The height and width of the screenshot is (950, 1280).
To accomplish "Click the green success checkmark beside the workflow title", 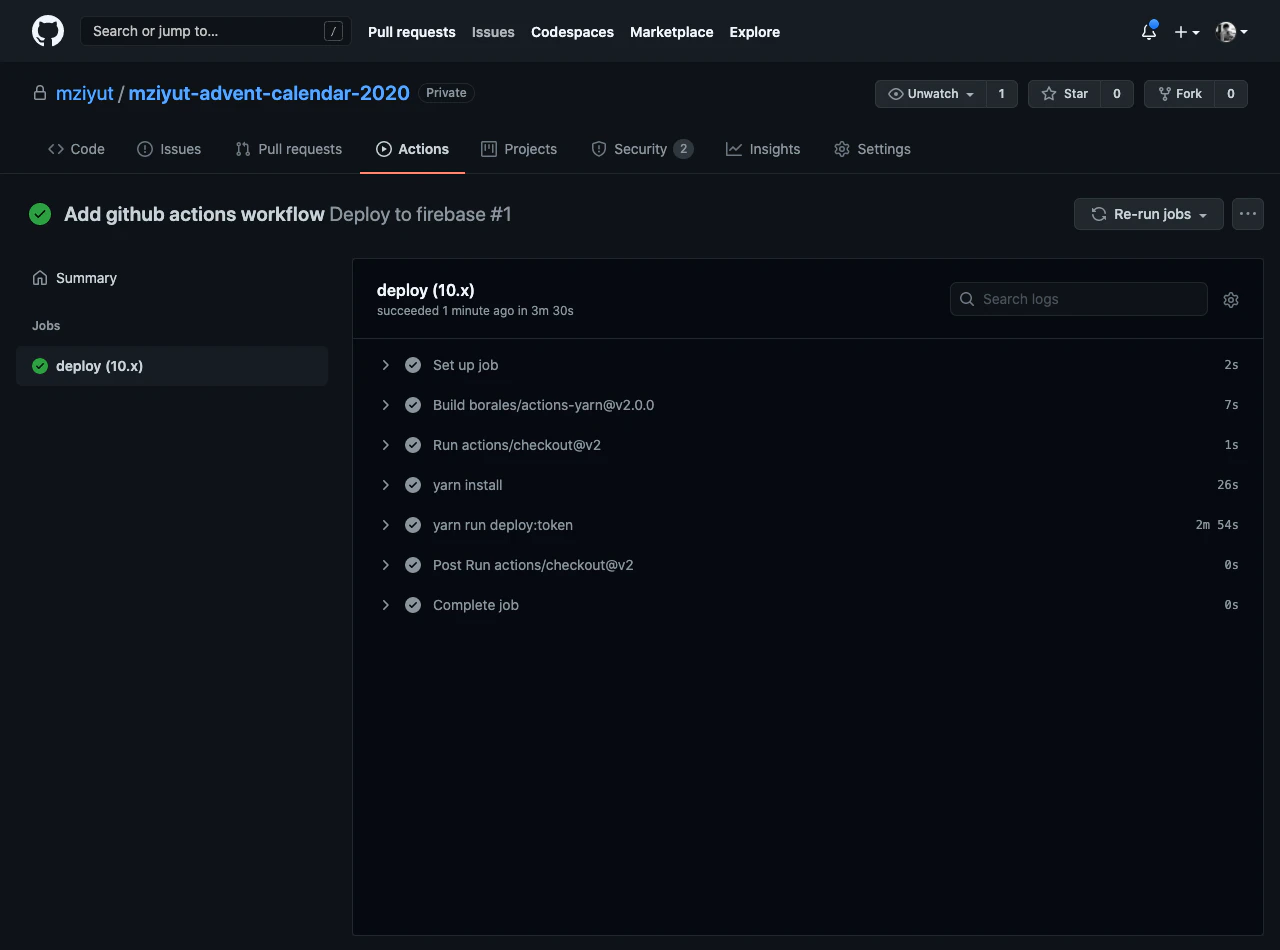I will pos(40,213).
